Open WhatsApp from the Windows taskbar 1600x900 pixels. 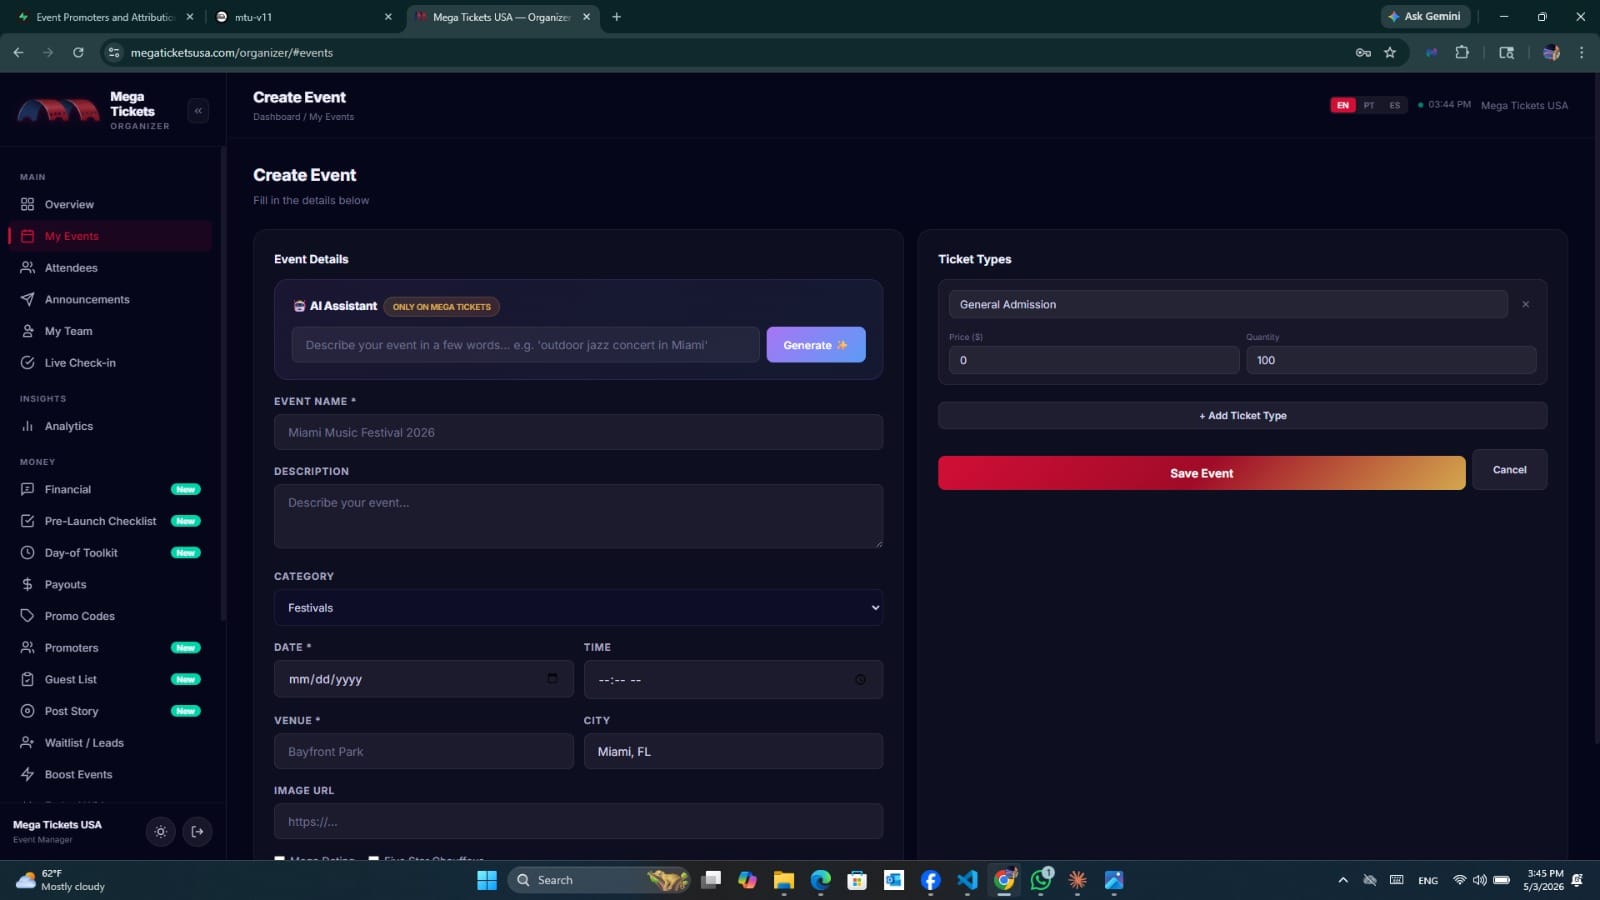(x=1041, y=880)
